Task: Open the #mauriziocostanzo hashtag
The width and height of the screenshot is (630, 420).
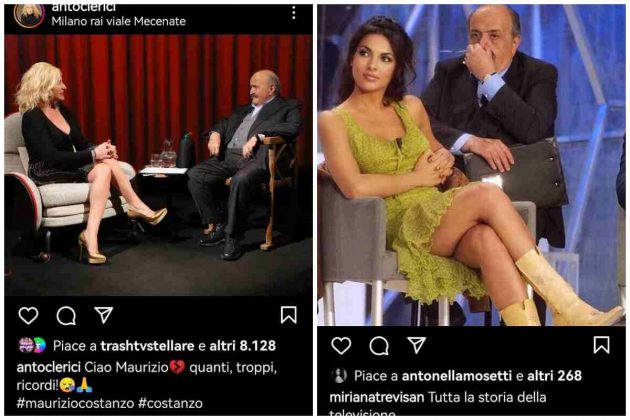Action: click(75, 403)
